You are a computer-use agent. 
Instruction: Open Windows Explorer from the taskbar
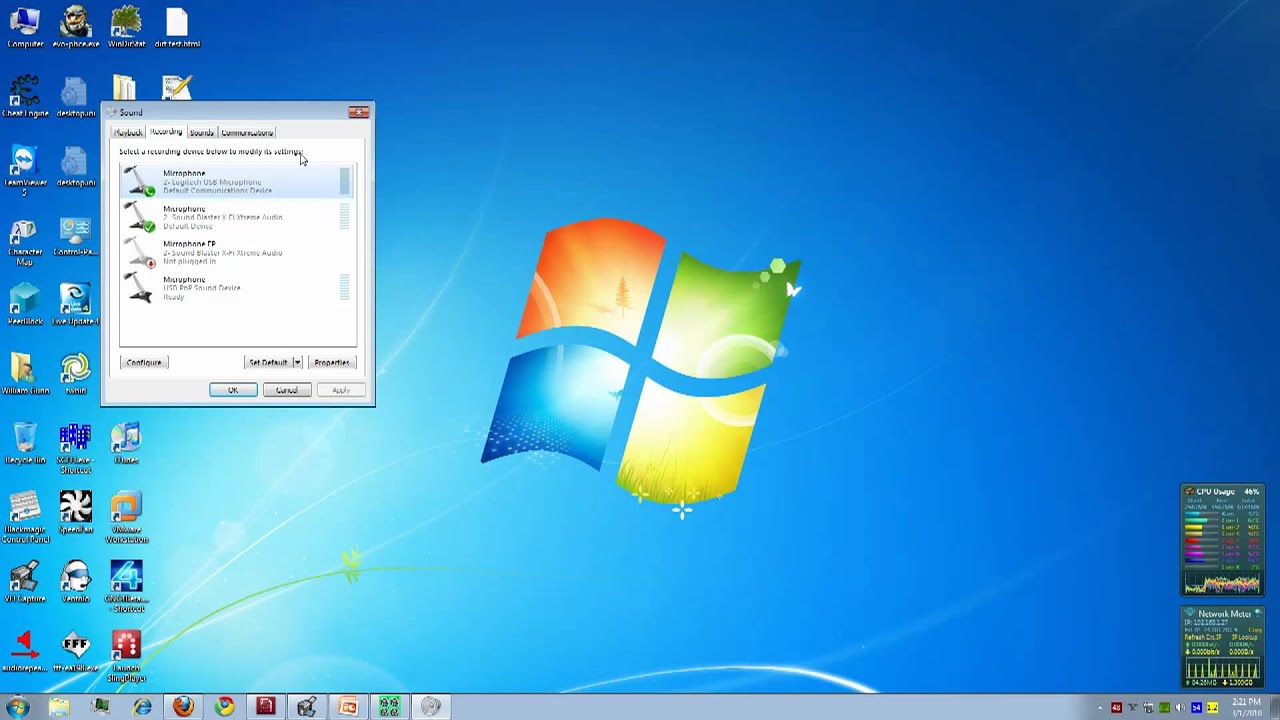59,707
